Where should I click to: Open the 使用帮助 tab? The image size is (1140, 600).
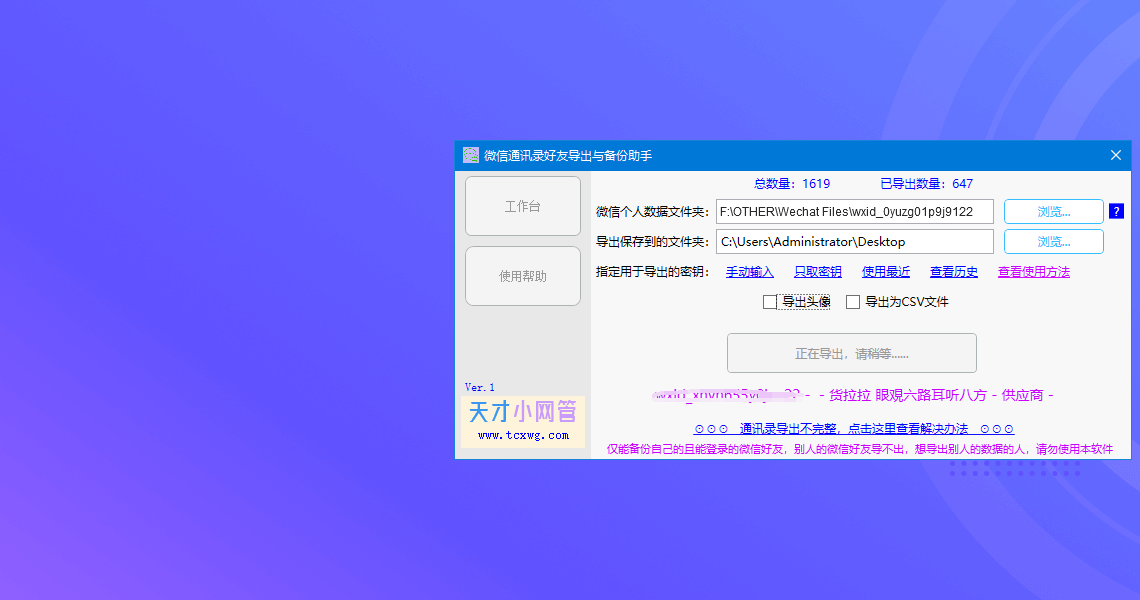[x=523, y=276]
